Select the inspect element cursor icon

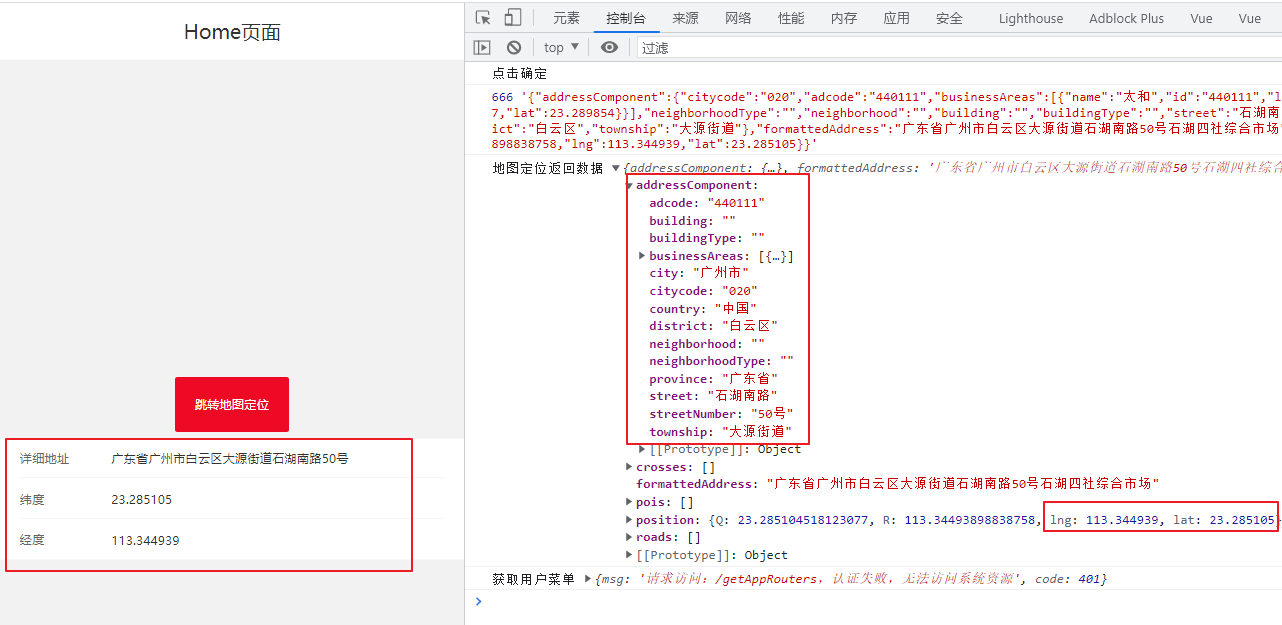[481, 16]
